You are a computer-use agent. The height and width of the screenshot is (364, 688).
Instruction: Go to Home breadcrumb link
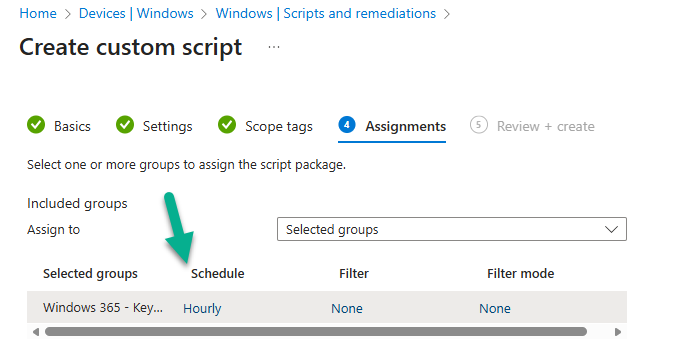coord(38,14)
